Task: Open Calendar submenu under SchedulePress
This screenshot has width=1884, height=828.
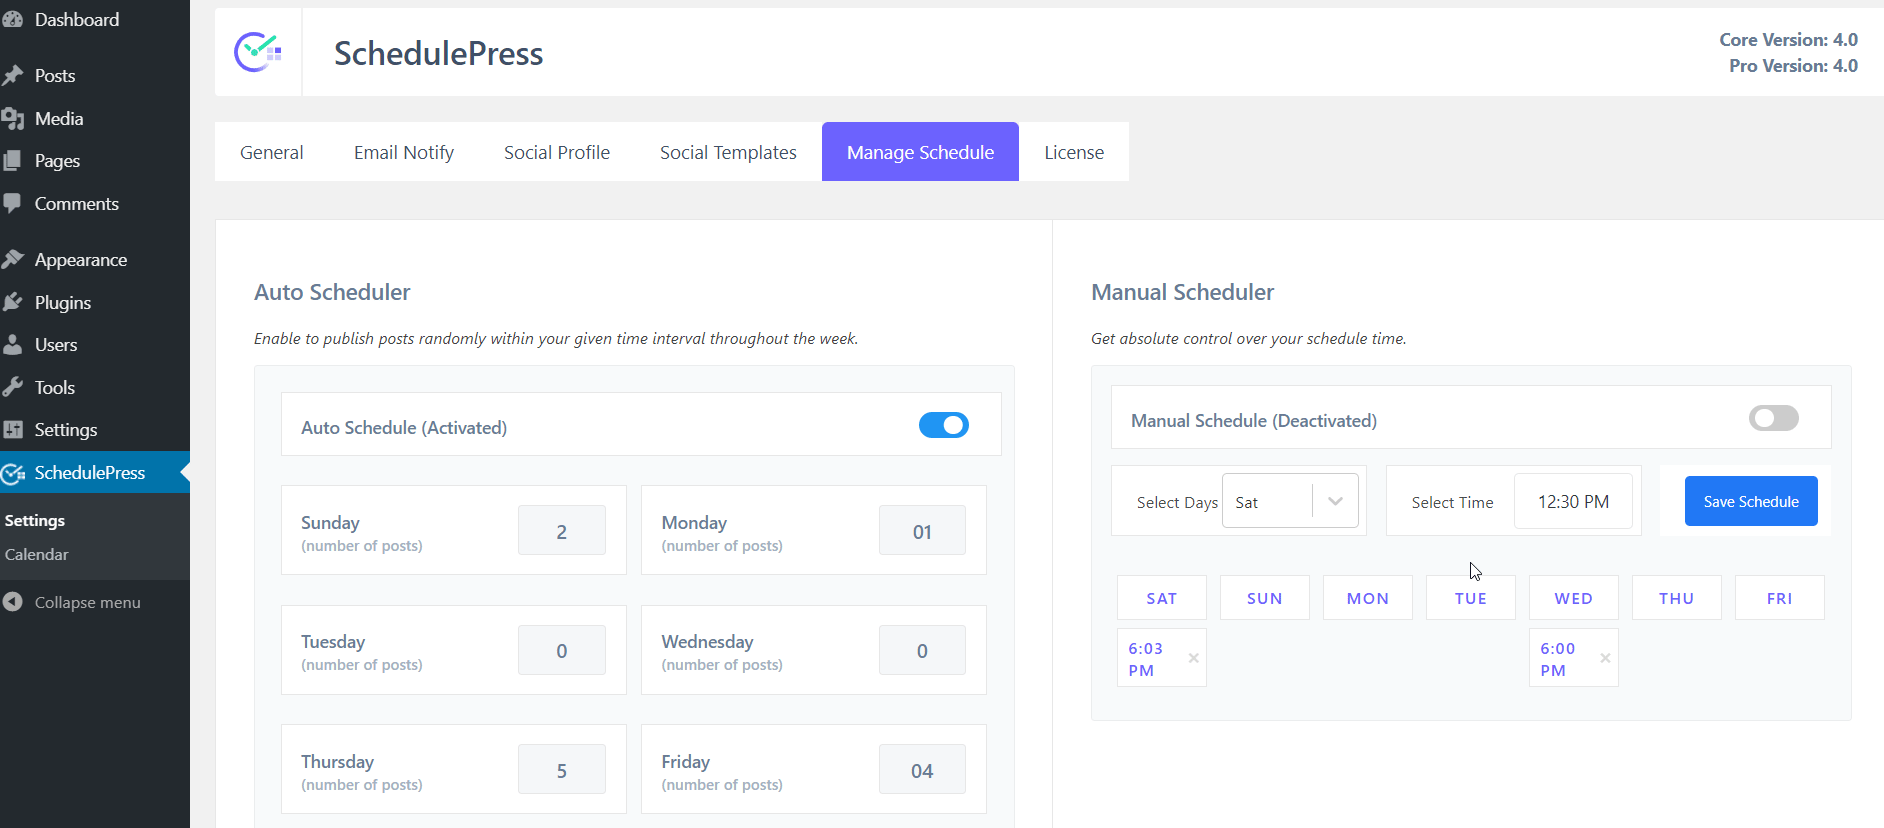Action: tap(37, 555)
